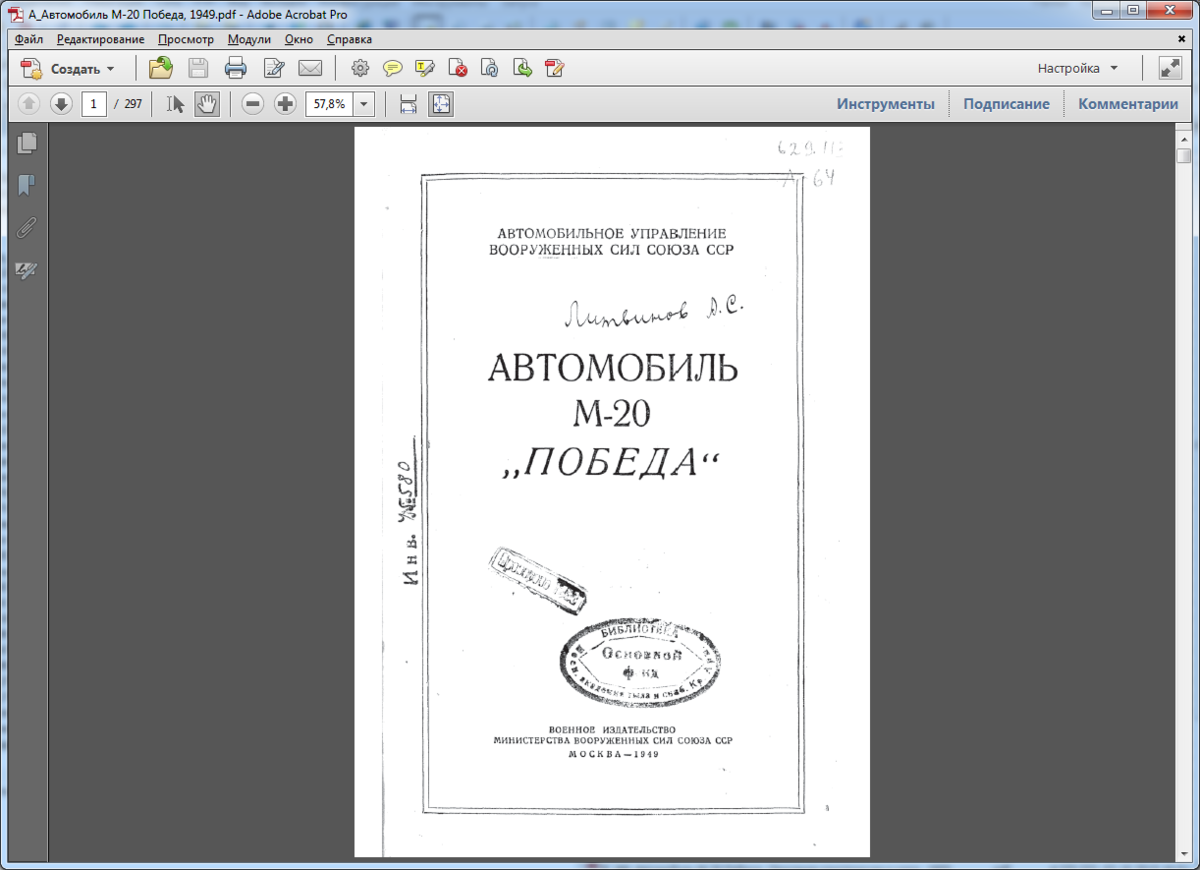Open the Просмотр menu
The height and width of the screenshot is (870, 1200).
click(186, 39)
